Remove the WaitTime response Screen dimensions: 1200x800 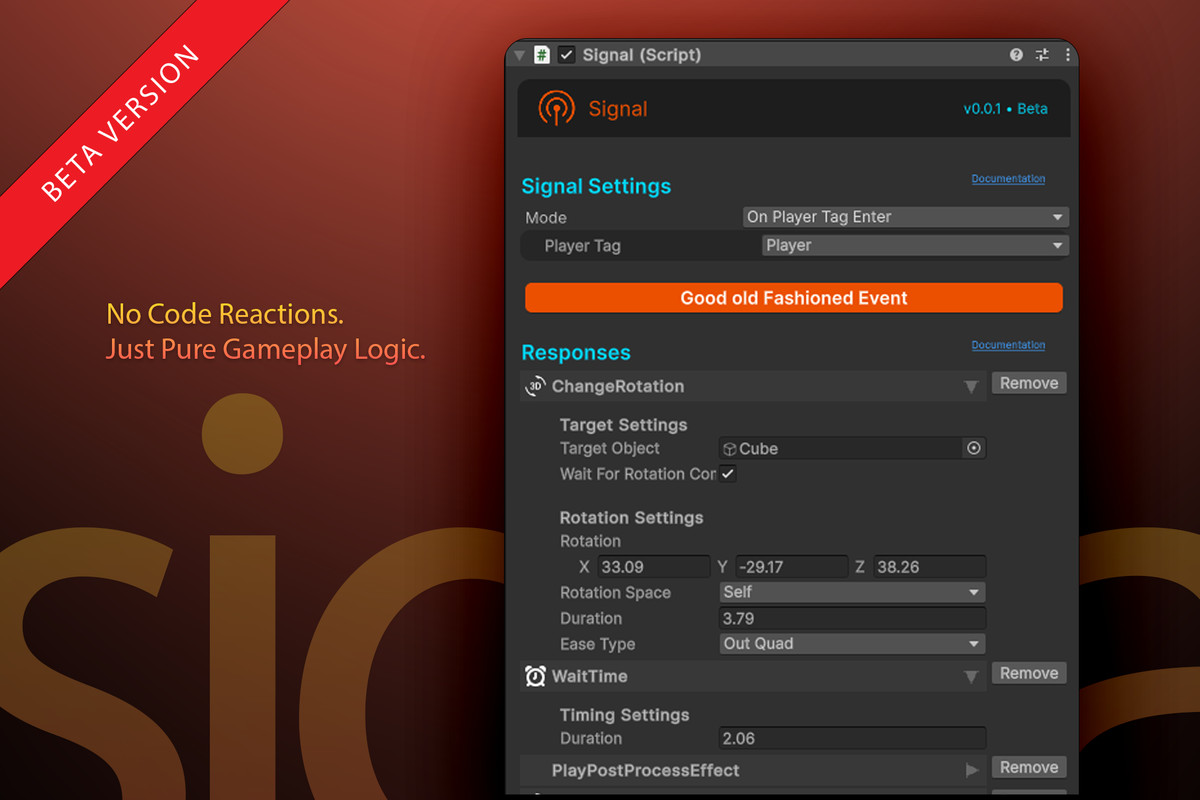pos(1029,673)
